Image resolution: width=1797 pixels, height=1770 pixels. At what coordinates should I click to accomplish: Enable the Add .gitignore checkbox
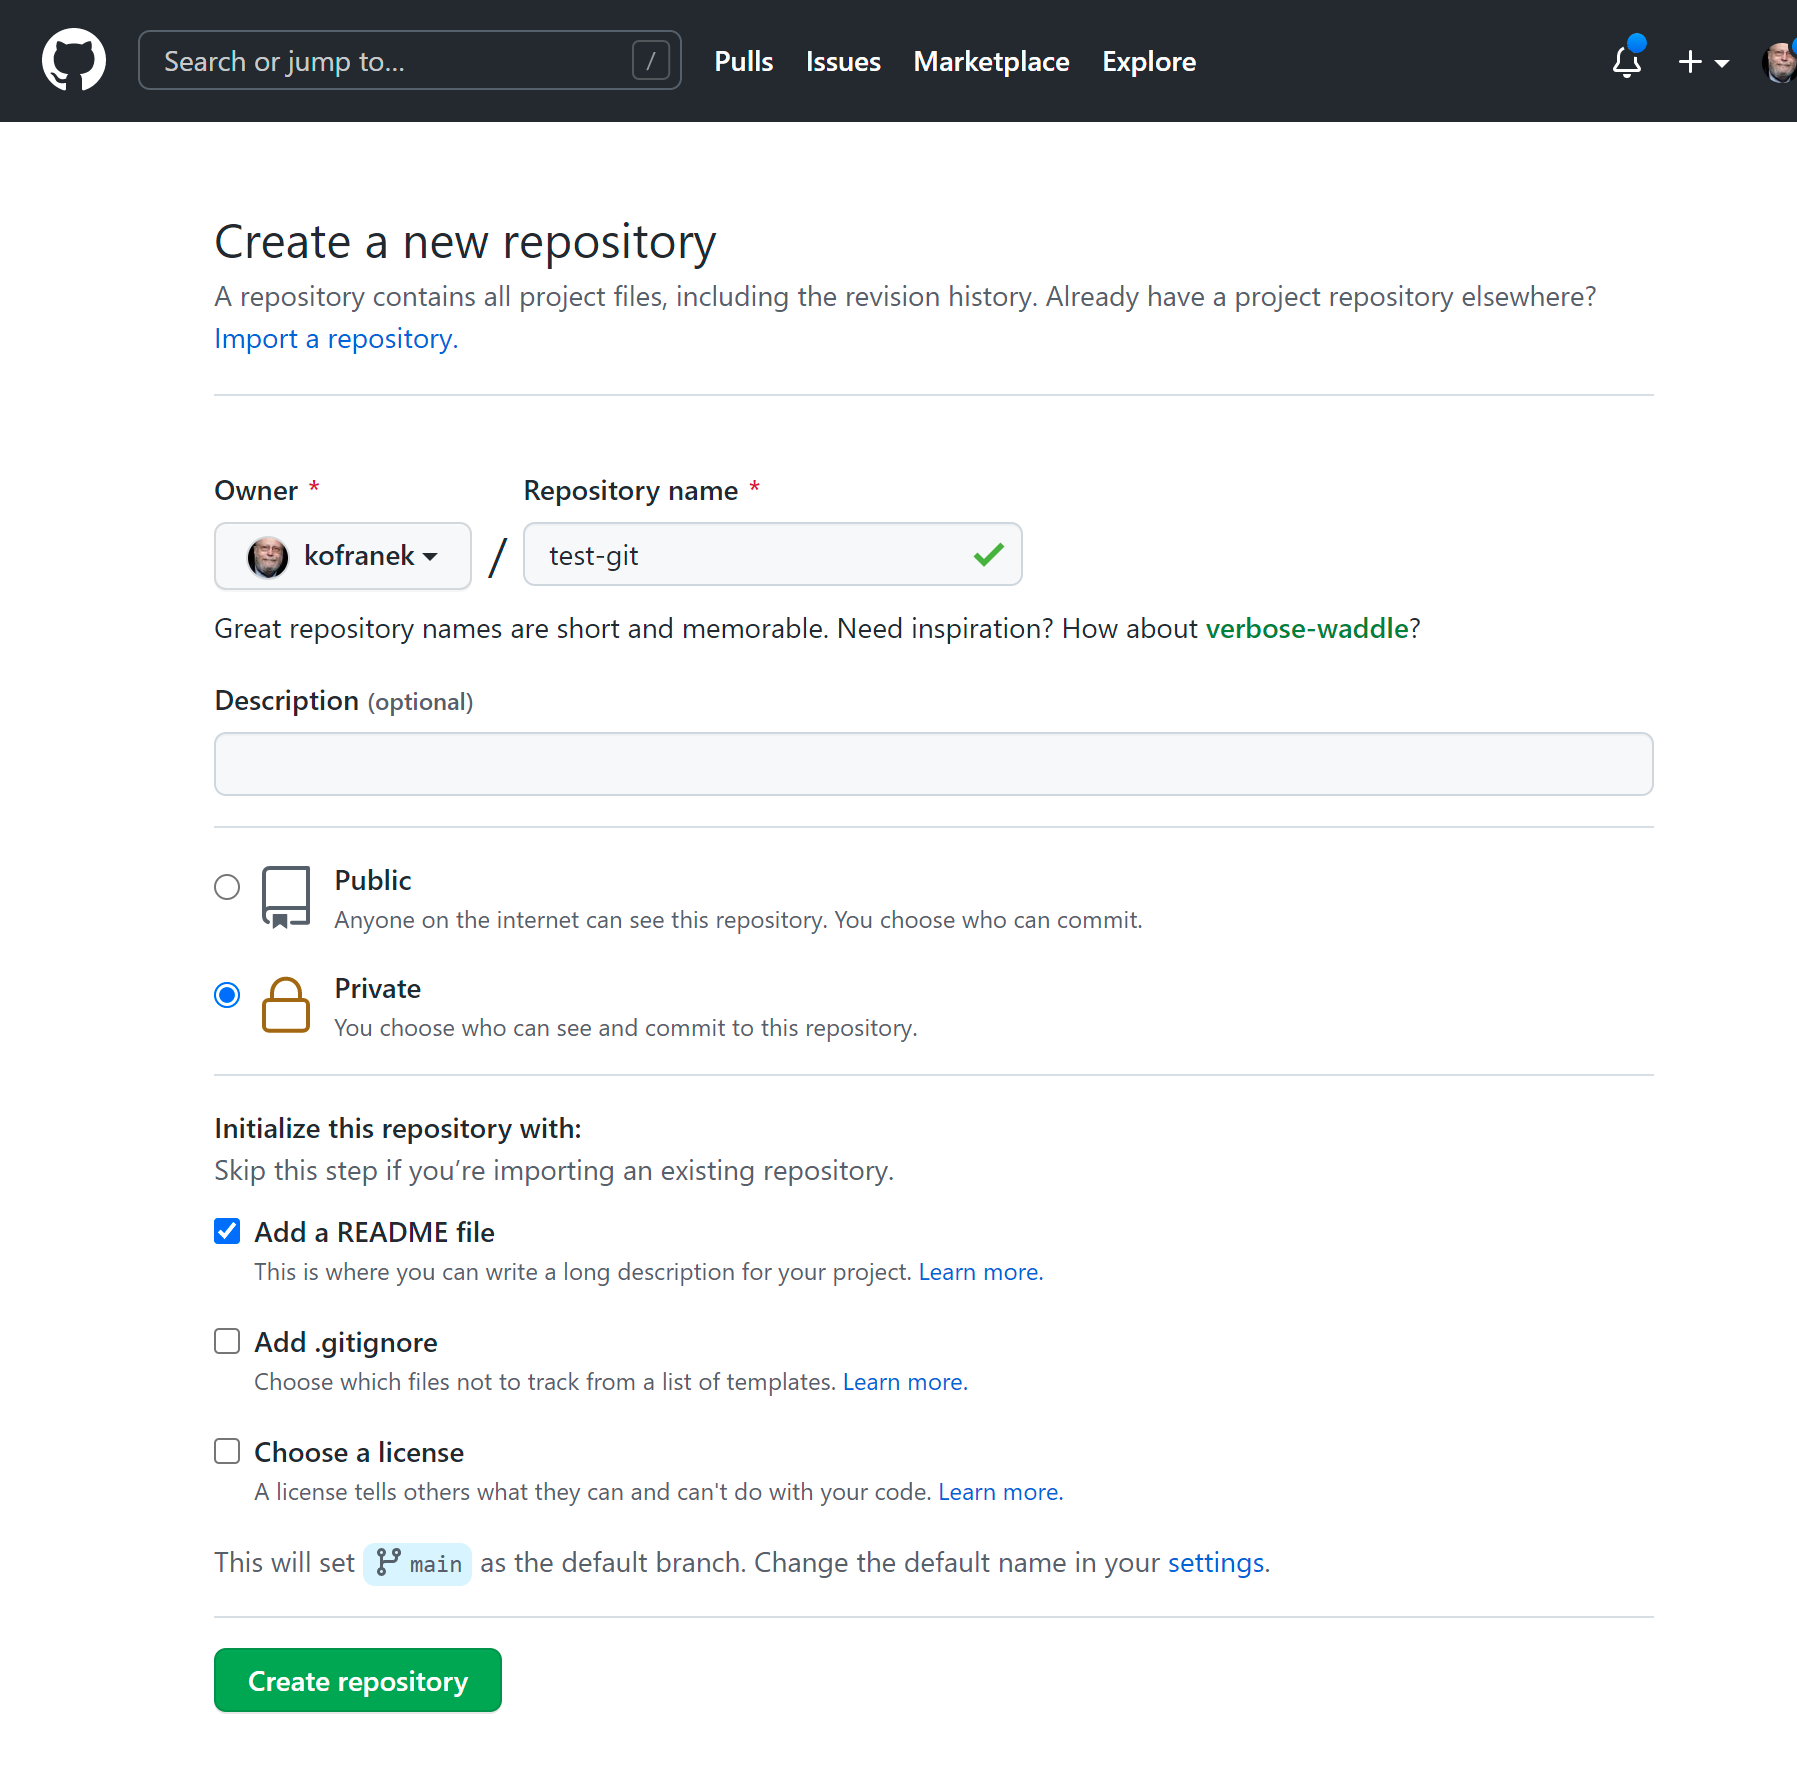click(x=227, y=1341)
